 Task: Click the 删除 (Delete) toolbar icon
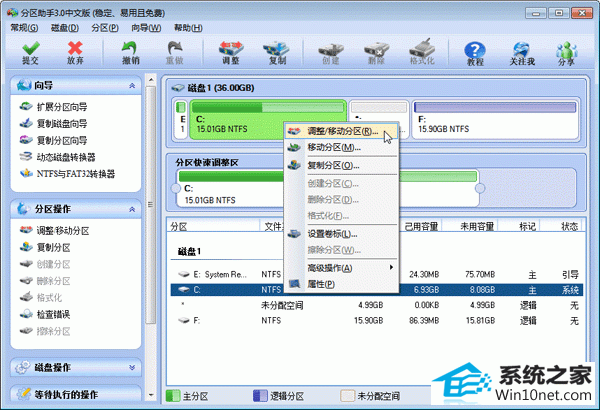tap(376, 52)
